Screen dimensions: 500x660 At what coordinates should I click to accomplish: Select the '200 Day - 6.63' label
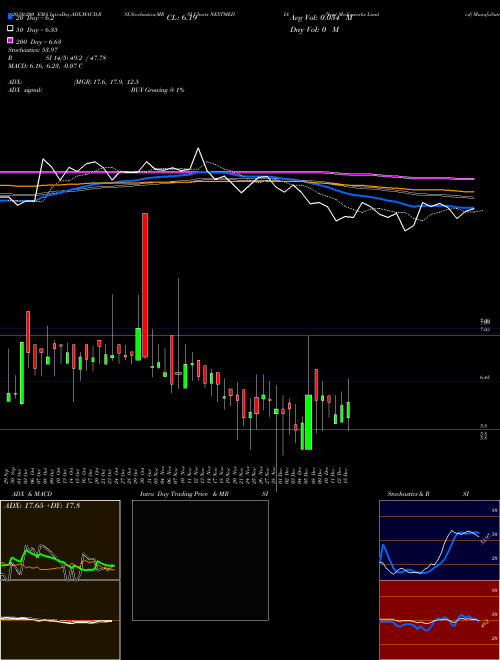coord(38,41)
